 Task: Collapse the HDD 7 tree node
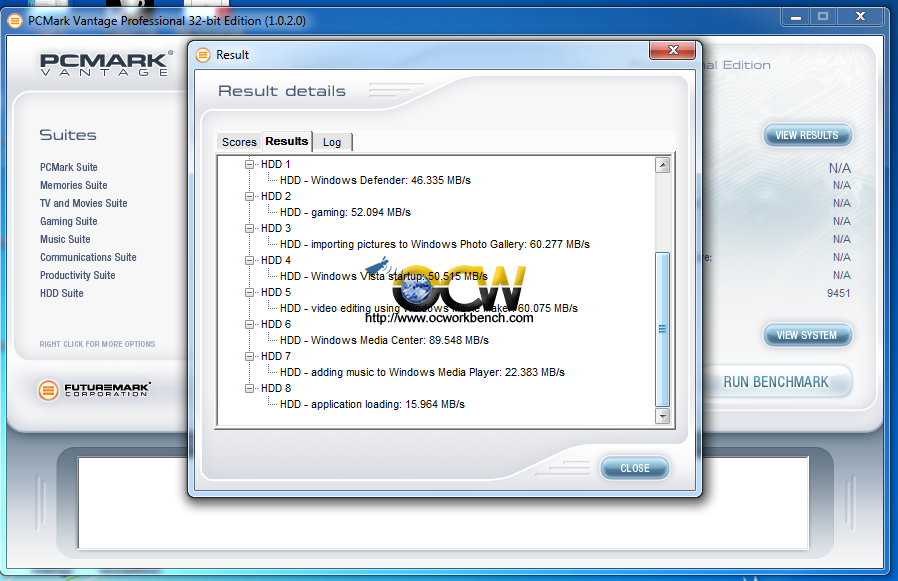pos(249,356)
